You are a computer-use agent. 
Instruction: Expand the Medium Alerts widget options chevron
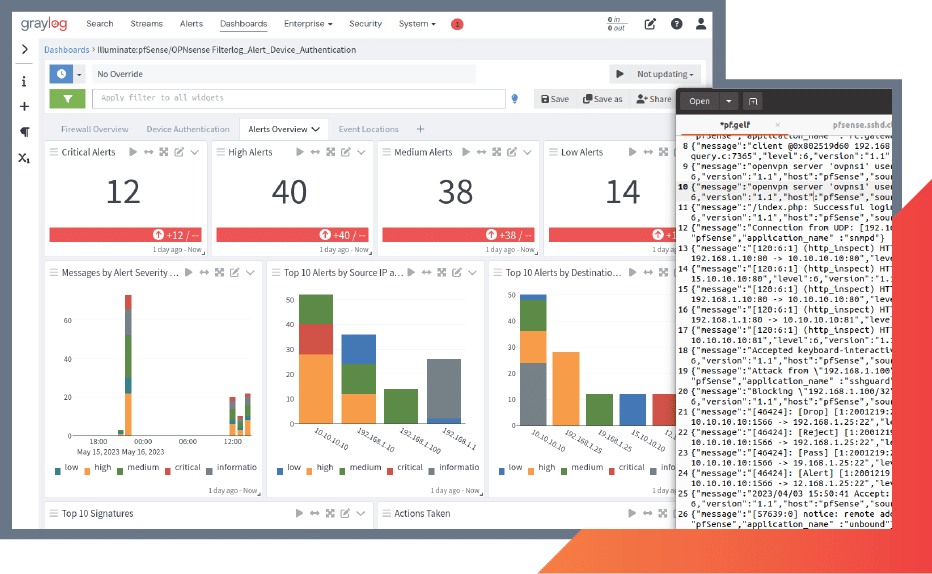[527, 152]
